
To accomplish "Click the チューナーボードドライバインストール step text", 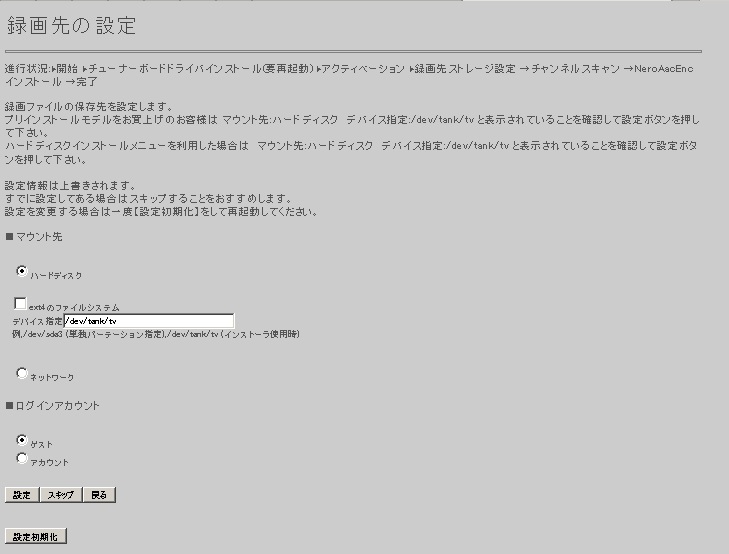I will (200, 69).
